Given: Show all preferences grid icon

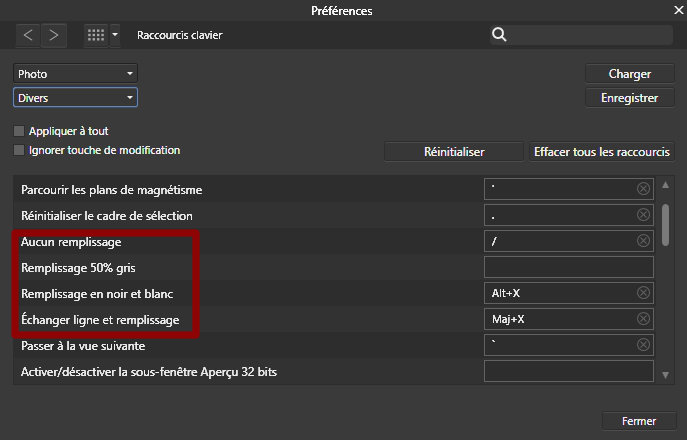Looking at the screenshot, I should 96,35.
